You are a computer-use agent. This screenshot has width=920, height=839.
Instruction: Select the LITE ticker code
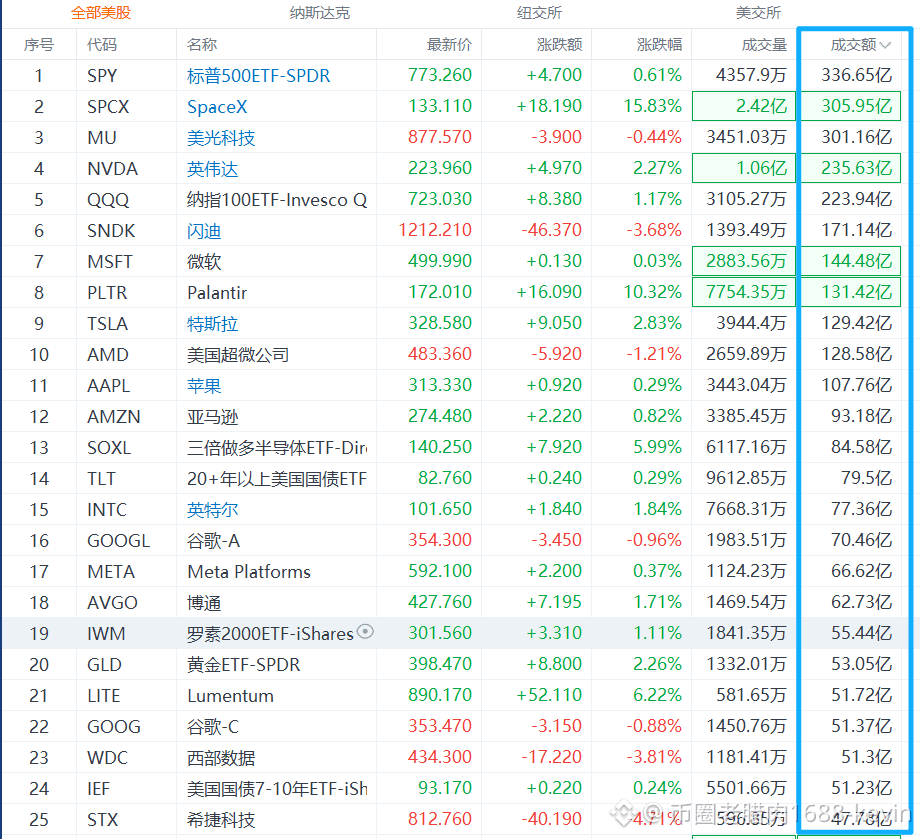[104, 696]
